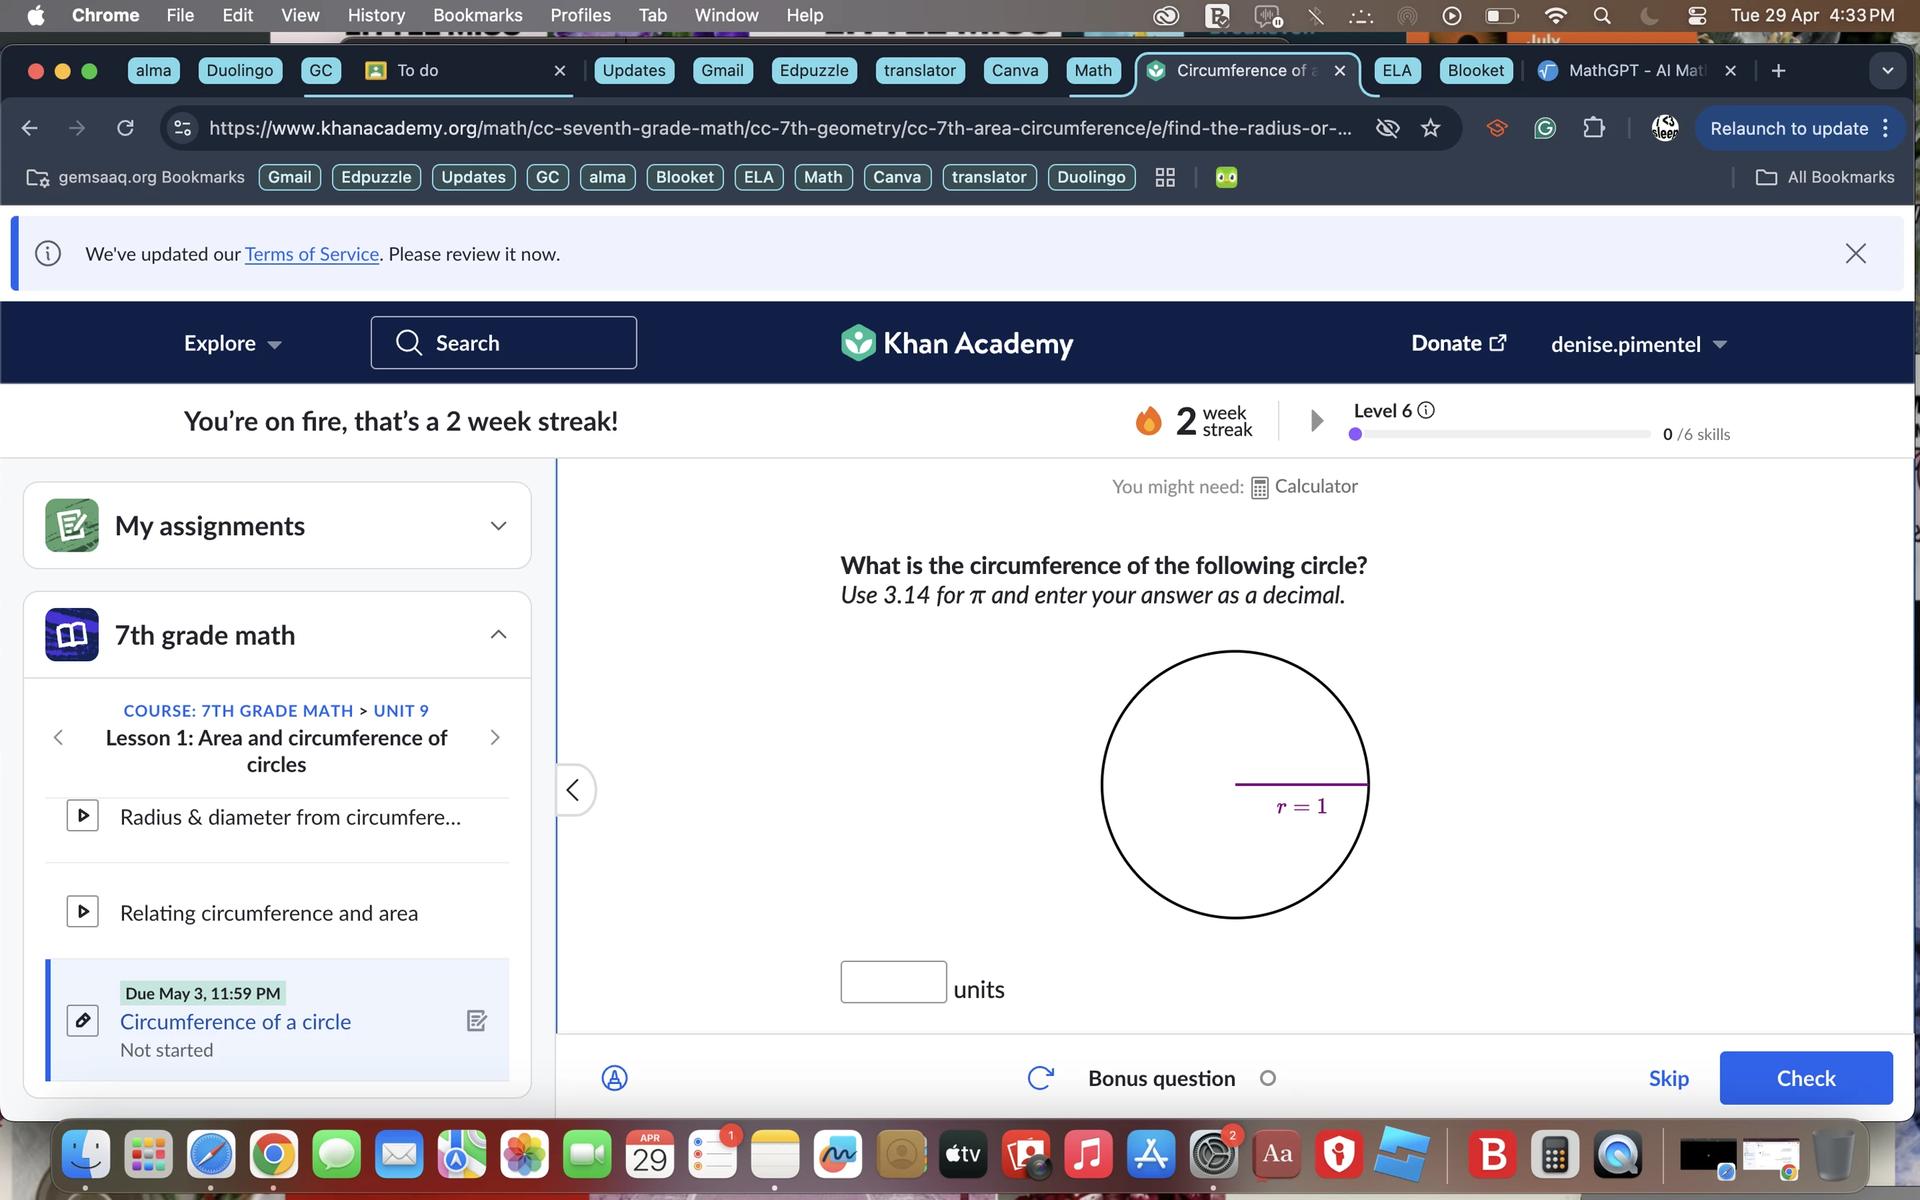Open the Circumference of a circle exercise link

[235, 1022]
